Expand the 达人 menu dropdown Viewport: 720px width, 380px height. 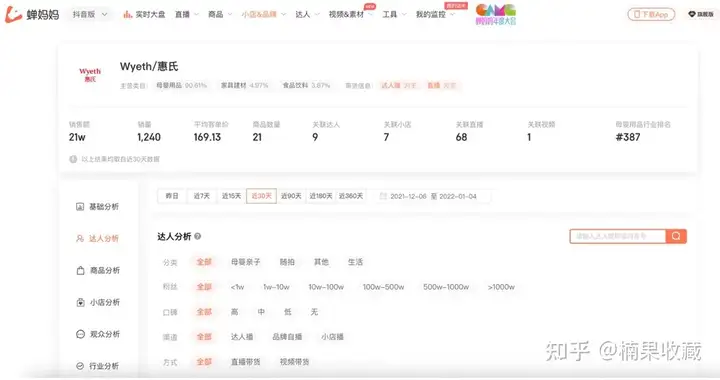point(317,14)
